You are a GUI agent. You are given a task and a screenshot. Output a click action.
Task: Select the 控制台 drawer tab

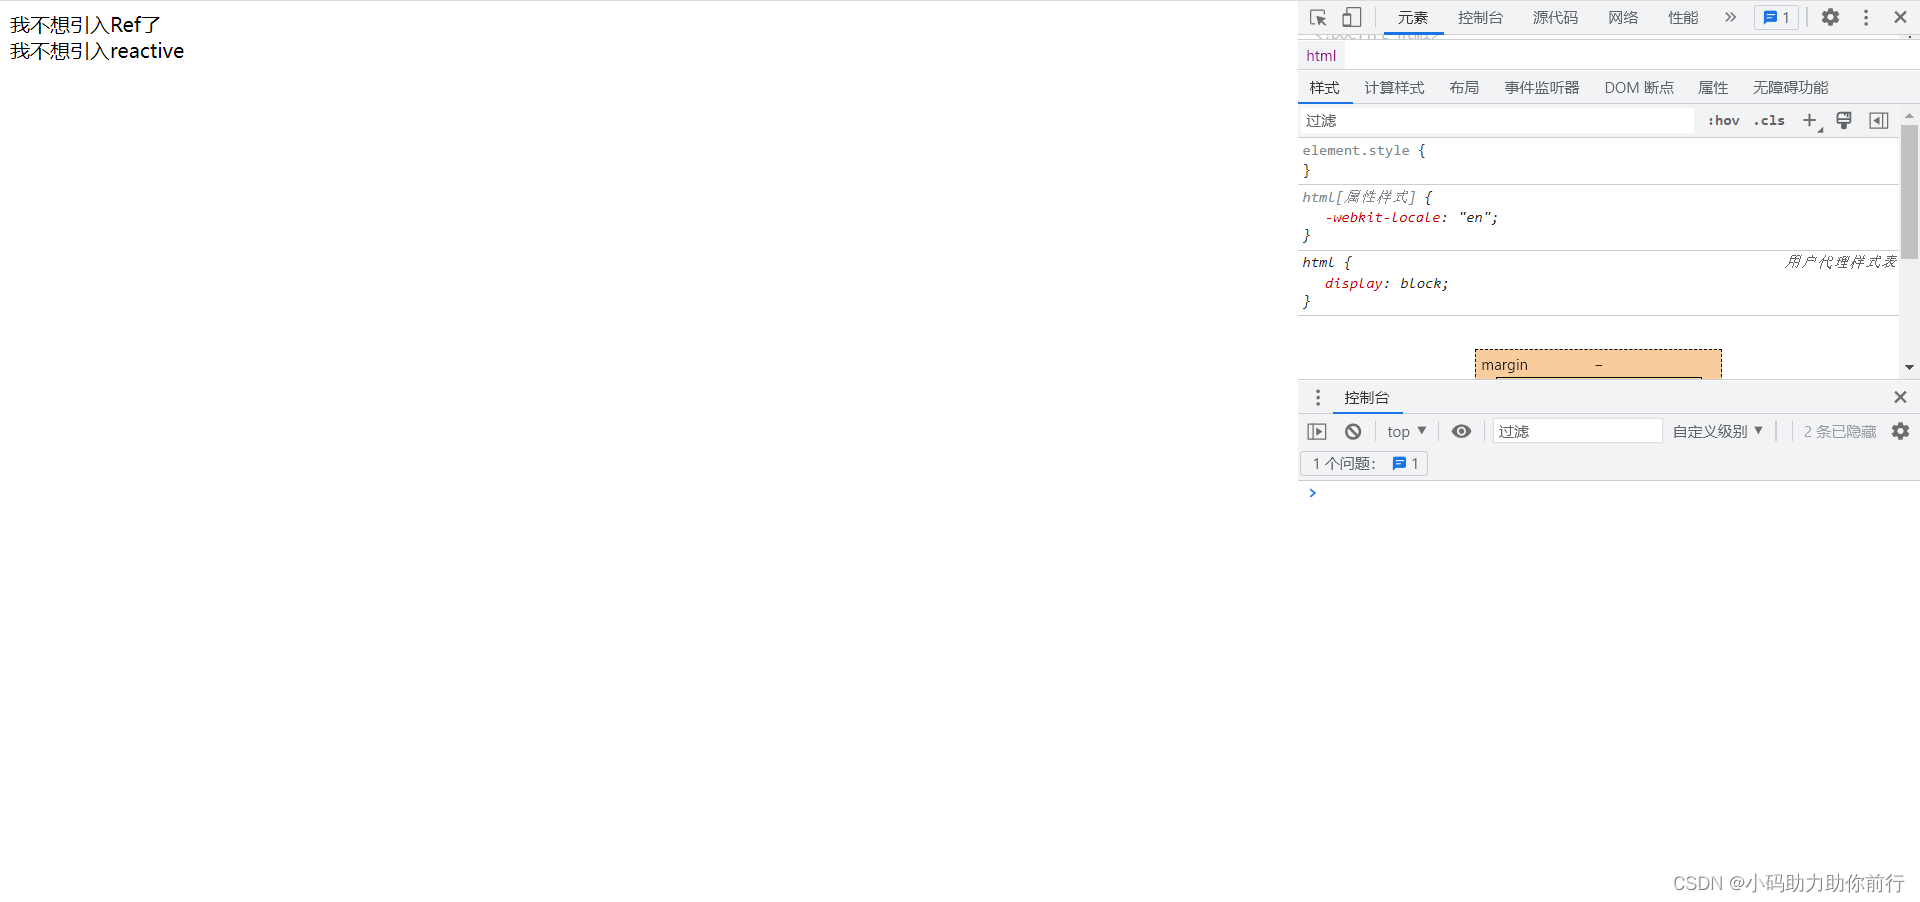pos(1367,398)
